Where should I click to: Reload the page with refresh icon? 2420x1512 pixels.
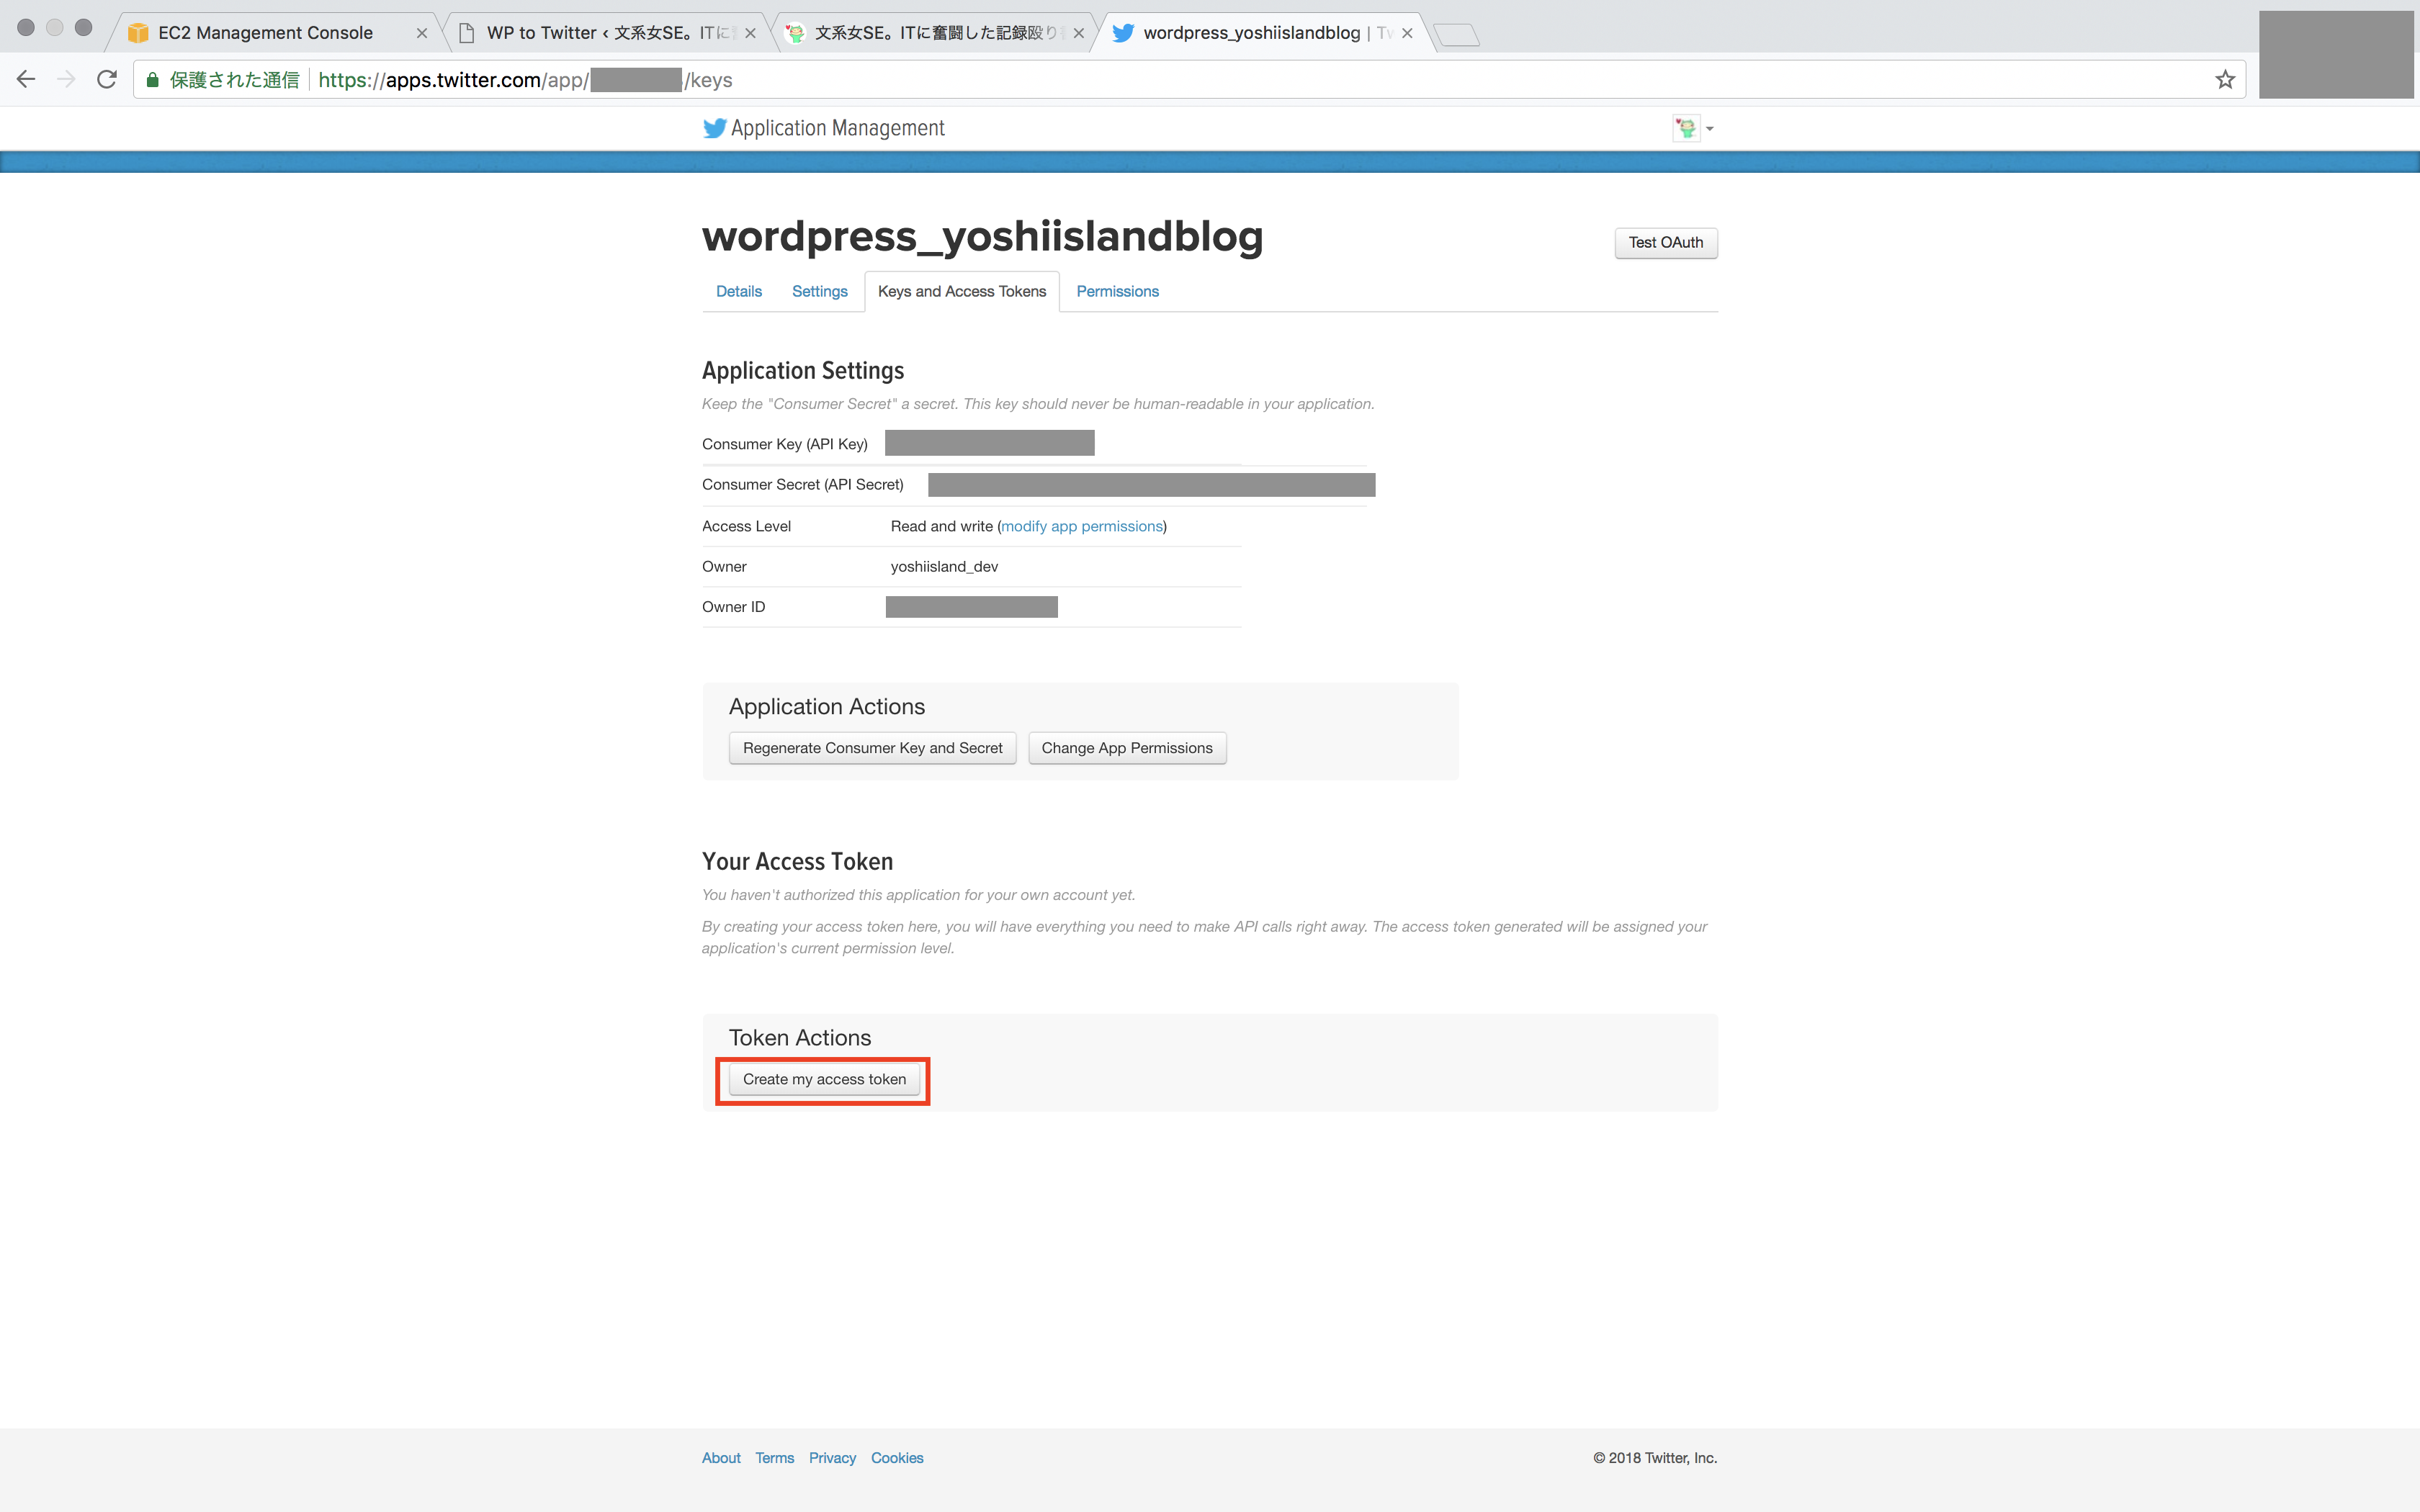point(107,80)
